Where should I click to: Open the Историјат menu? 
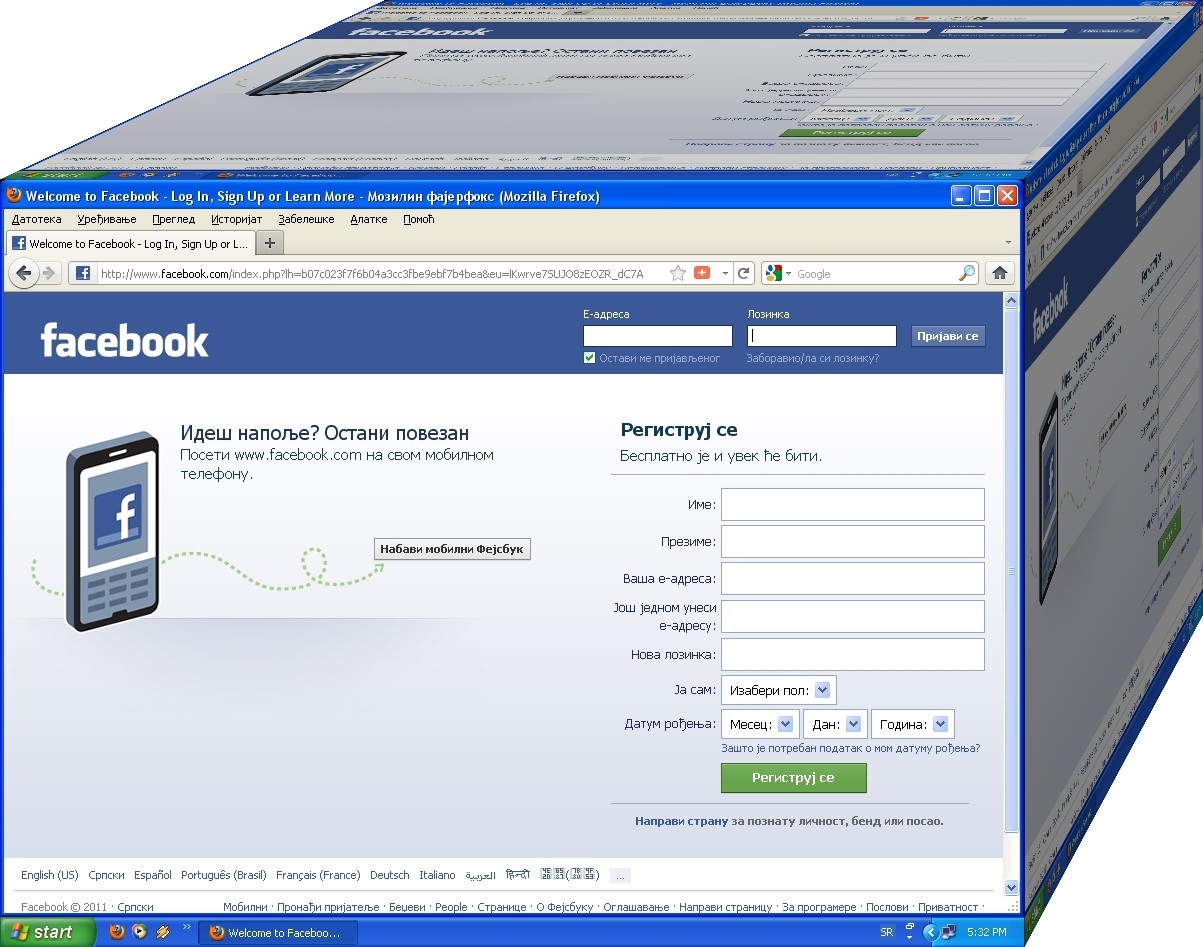[x=236, y=219]
